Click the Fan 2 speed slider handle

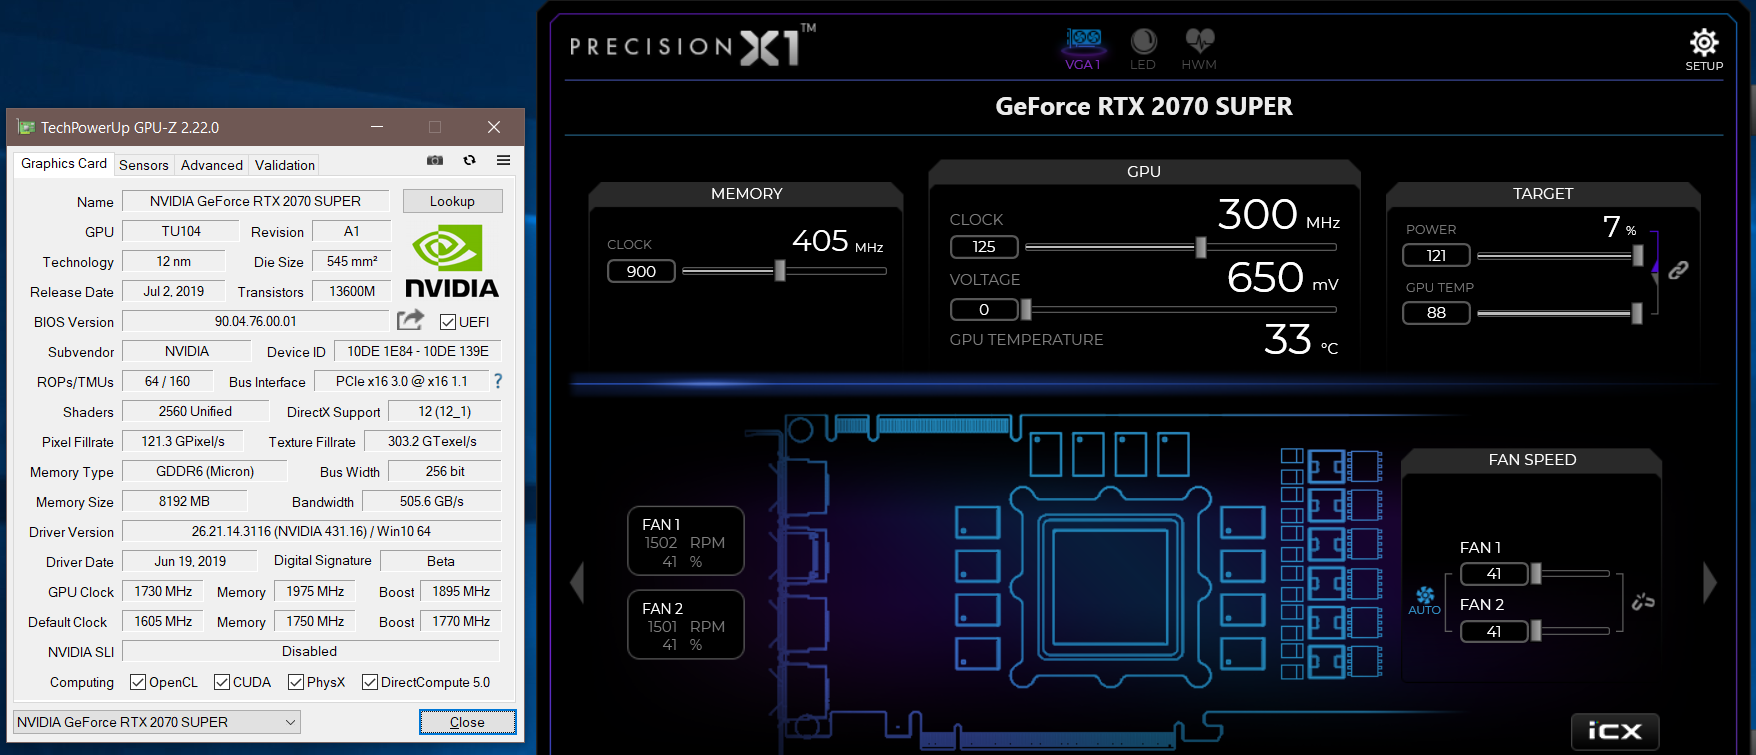(1536, 630)
